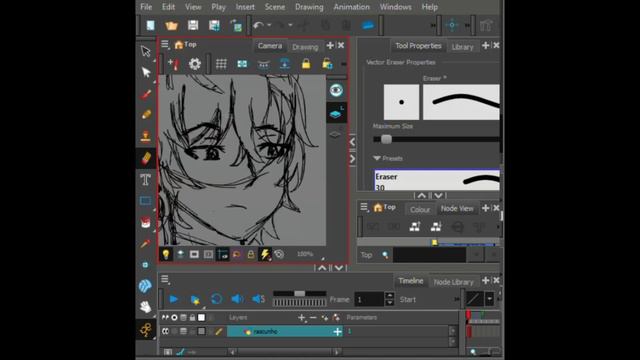Play the scene with Play button
This screenshot has width=640, height=360.
tap(174, 299)
